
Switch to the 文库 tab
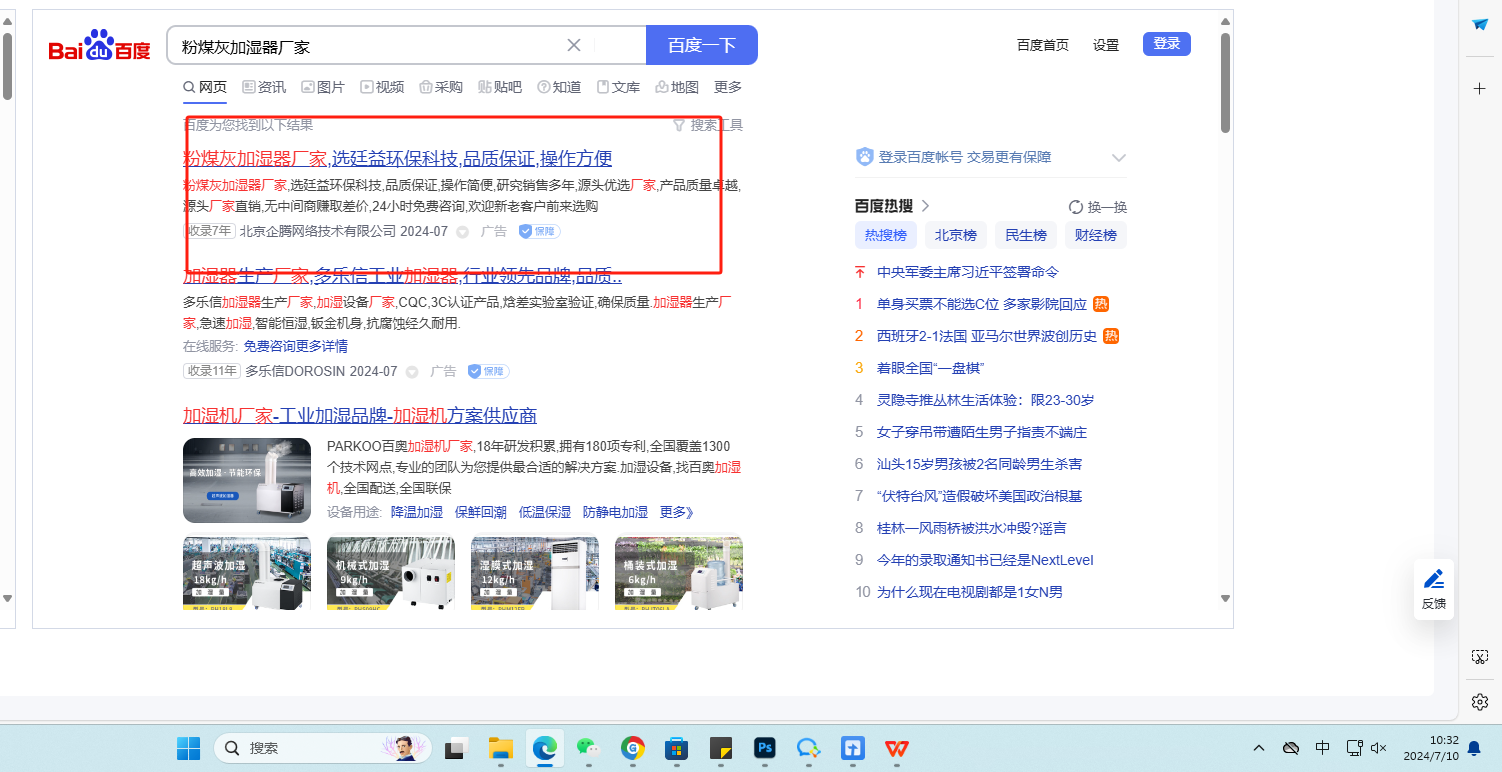point(618,87)
